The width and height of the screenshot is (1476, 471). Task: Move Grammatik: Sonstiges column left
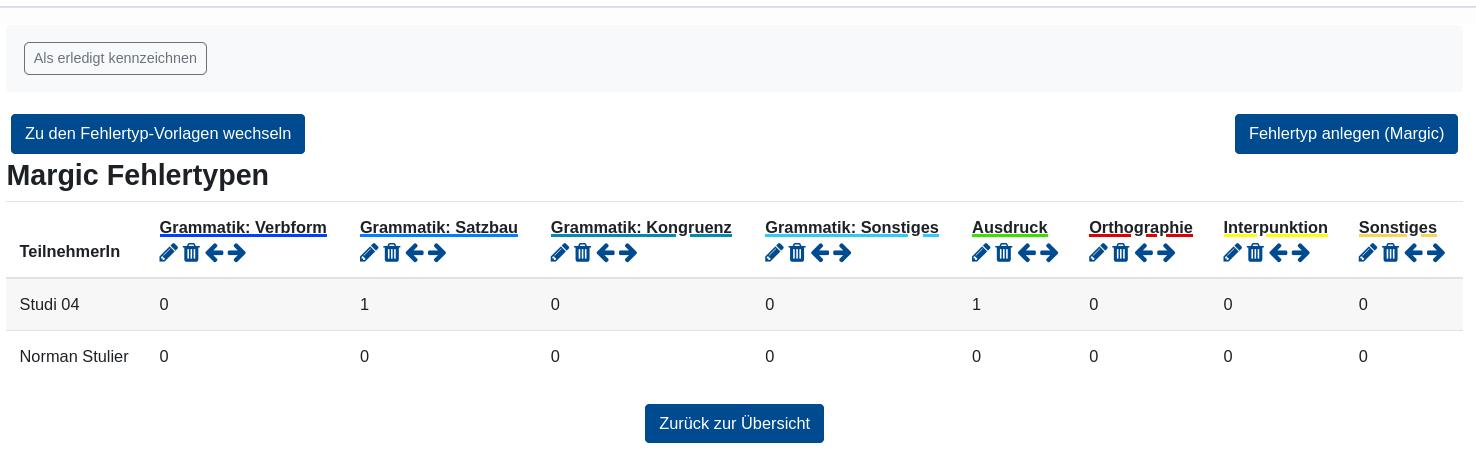coord(820,253)
